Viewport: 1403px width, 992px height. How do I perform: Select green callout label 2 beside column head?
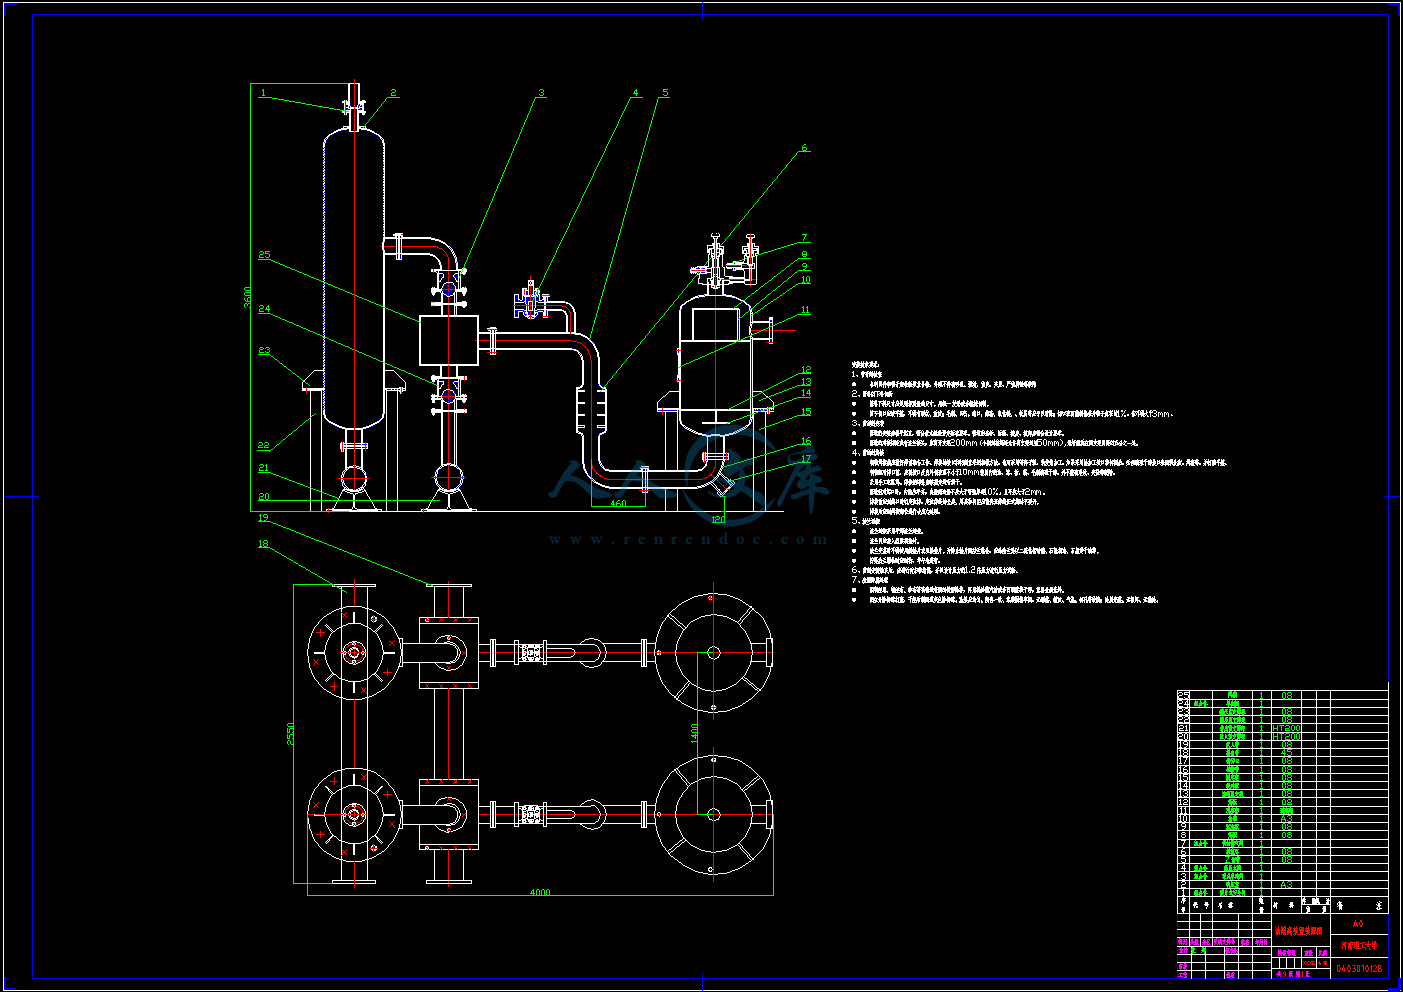(x=393, y=93)
